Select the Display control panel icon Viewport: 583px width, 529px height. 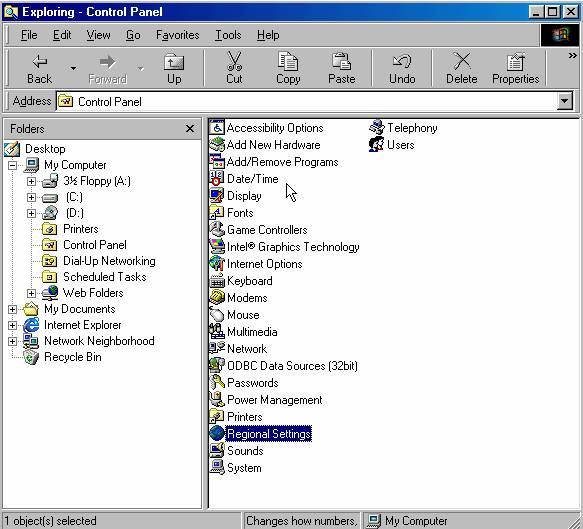(x=217, y=196)
